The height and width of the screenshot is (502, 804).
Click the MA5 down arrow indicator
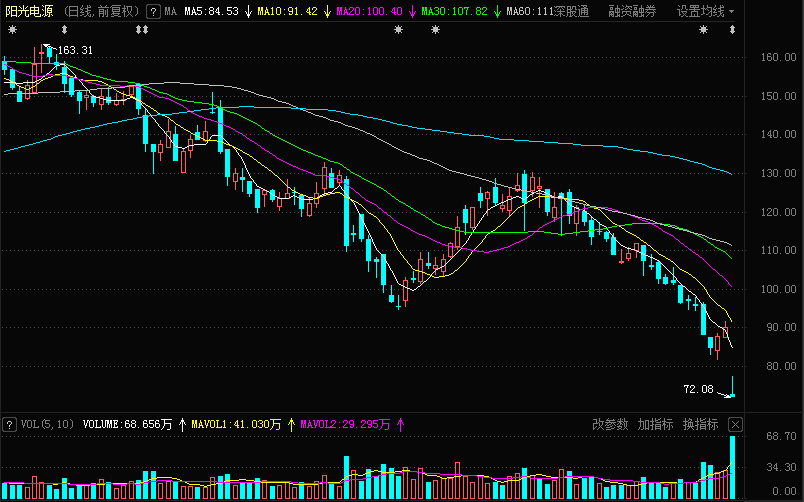click(247, 12)
